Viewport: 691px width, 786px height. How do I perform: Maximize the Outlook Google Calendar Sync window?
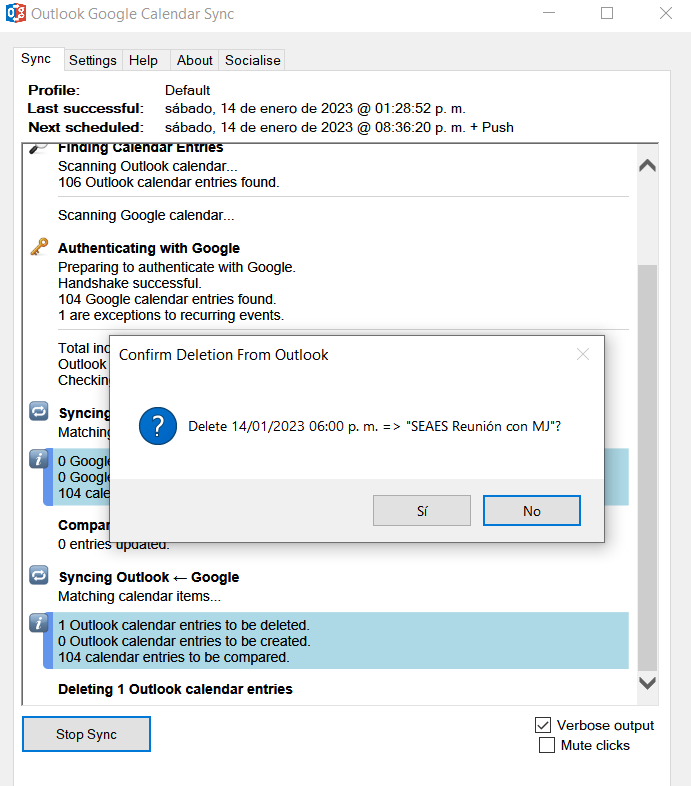[x=607, y=13]
